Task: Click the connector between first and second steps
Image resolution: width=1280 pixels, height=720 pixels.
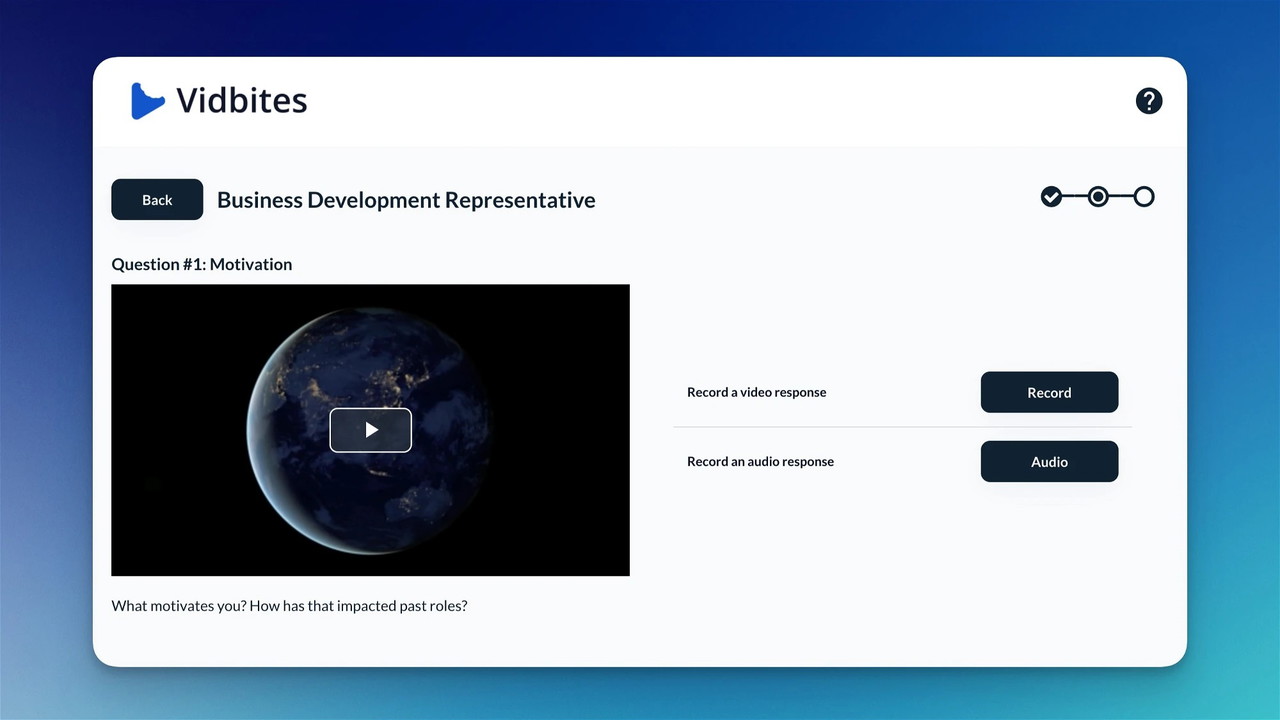Action: (x=1074, y=197)
